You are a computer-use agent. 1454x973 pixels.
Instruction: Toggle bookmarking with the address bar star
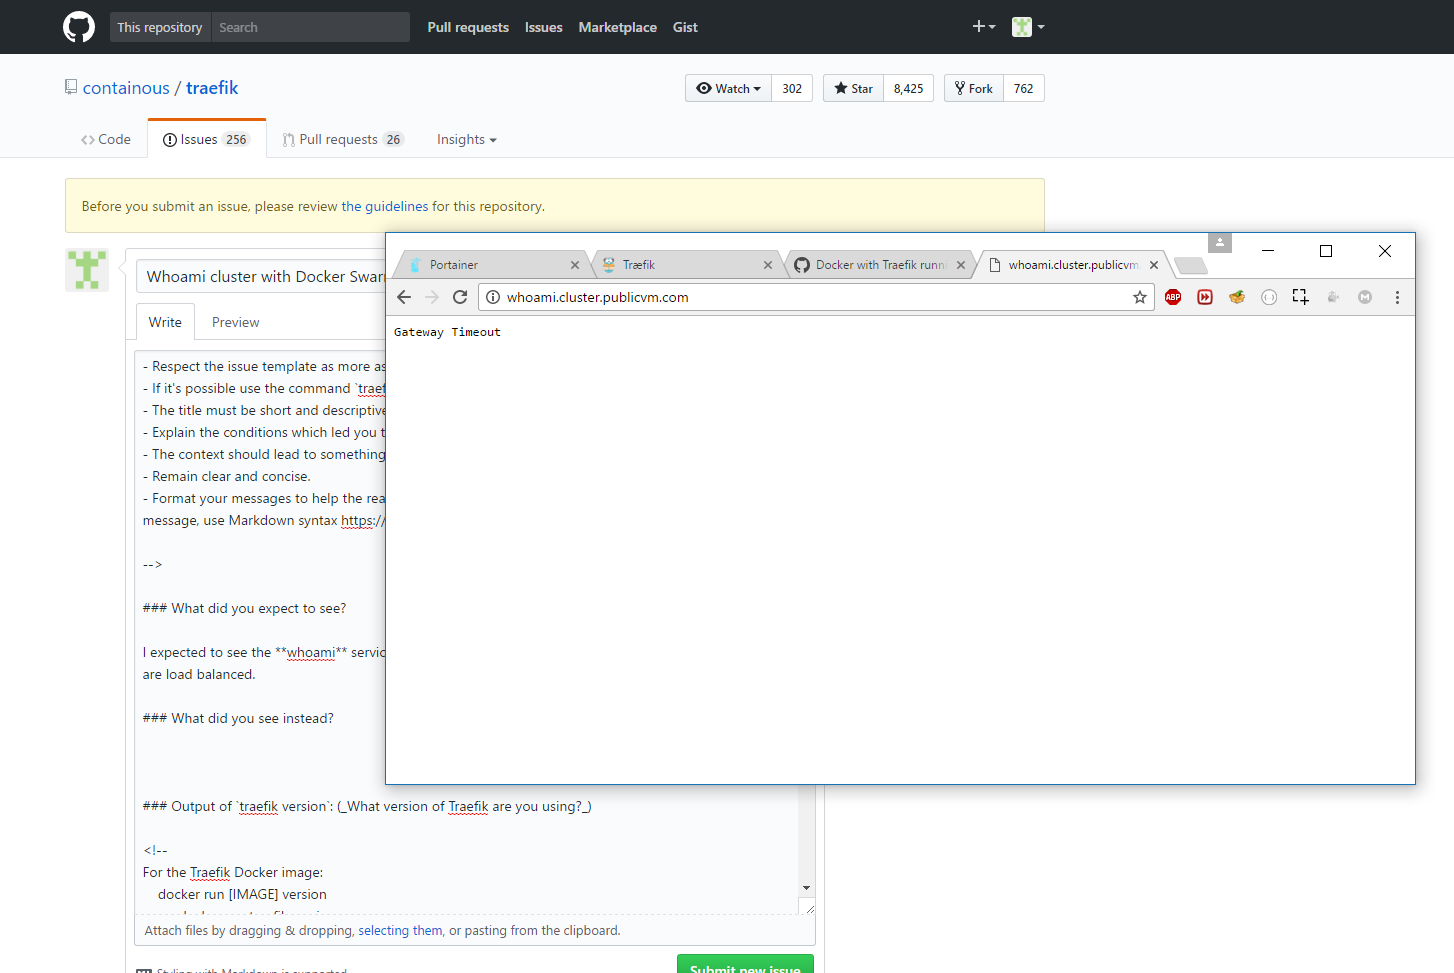click(x=1140, y=297)
